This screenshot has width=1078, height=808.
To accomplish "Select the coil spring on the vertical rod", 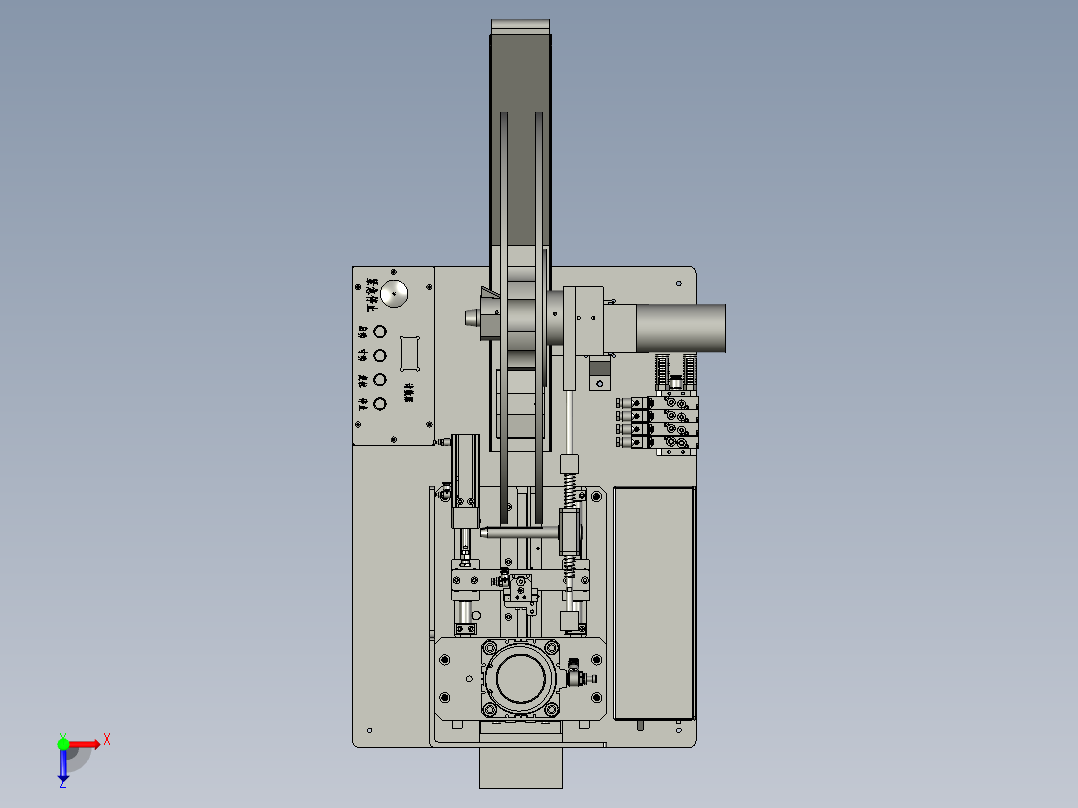I will [569, 490].
